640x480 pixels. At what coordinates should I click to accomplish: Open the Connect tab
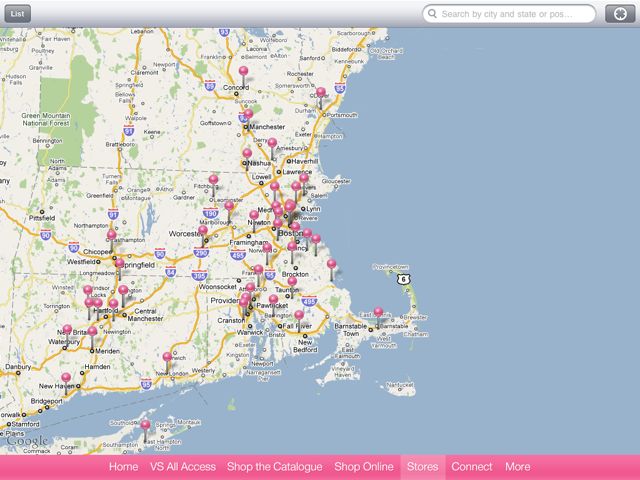pos(471,467)
